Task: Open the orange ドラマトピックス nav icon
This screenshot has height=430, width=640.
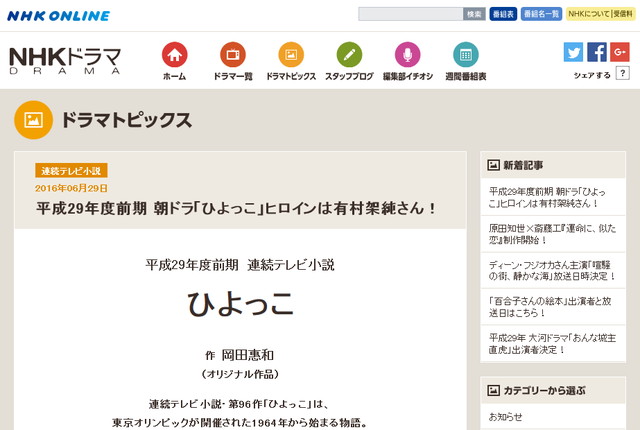Action: click(x=291, y=54)
